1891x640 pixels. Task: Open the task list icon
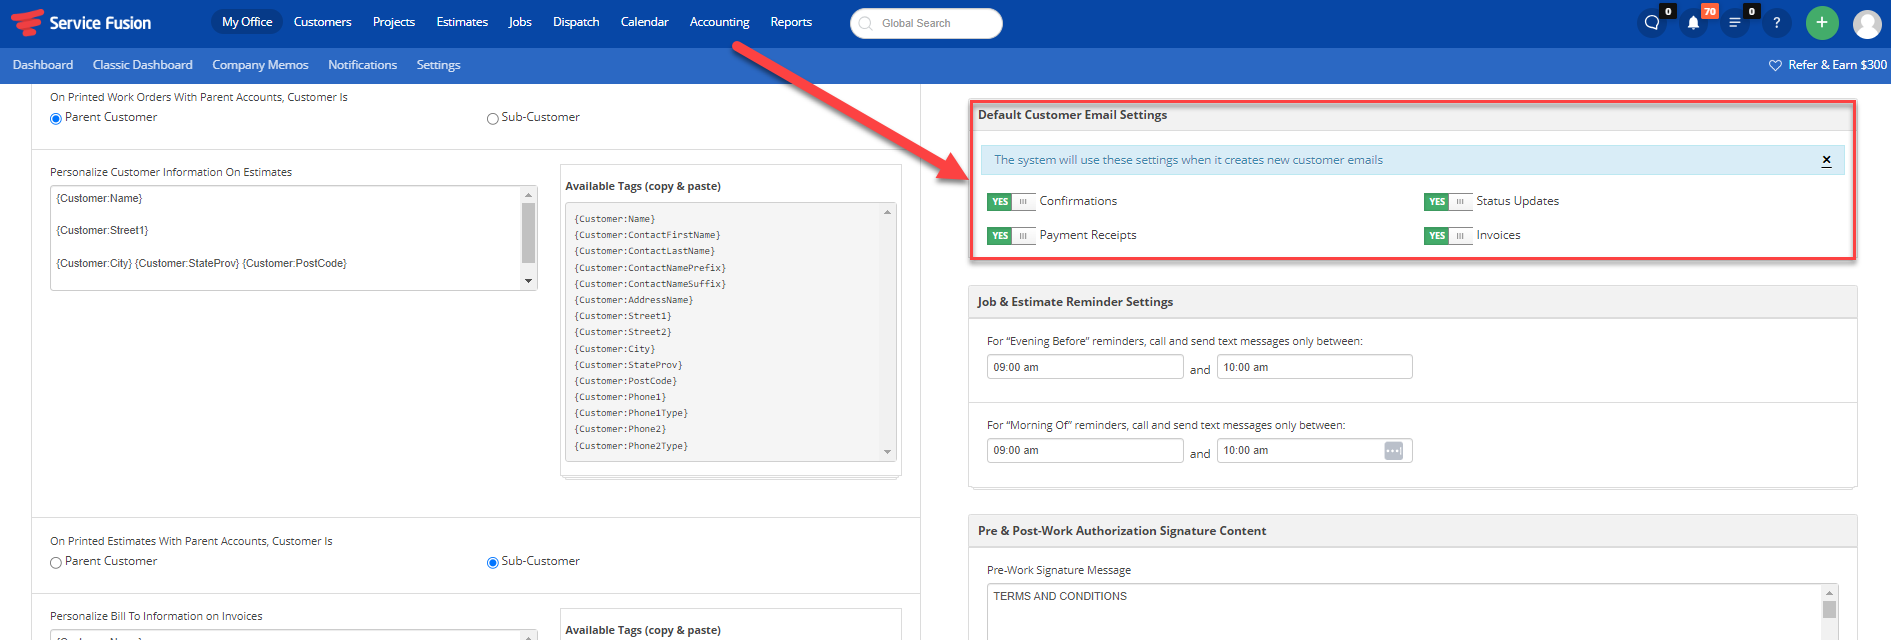pyautogui.click(x=1735, y=22)
